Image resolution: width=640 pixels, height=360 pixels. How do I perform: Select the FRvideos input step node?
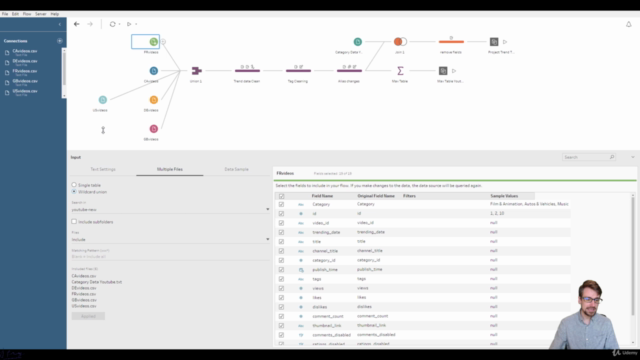pyautogui.click(x=153, y=42)
